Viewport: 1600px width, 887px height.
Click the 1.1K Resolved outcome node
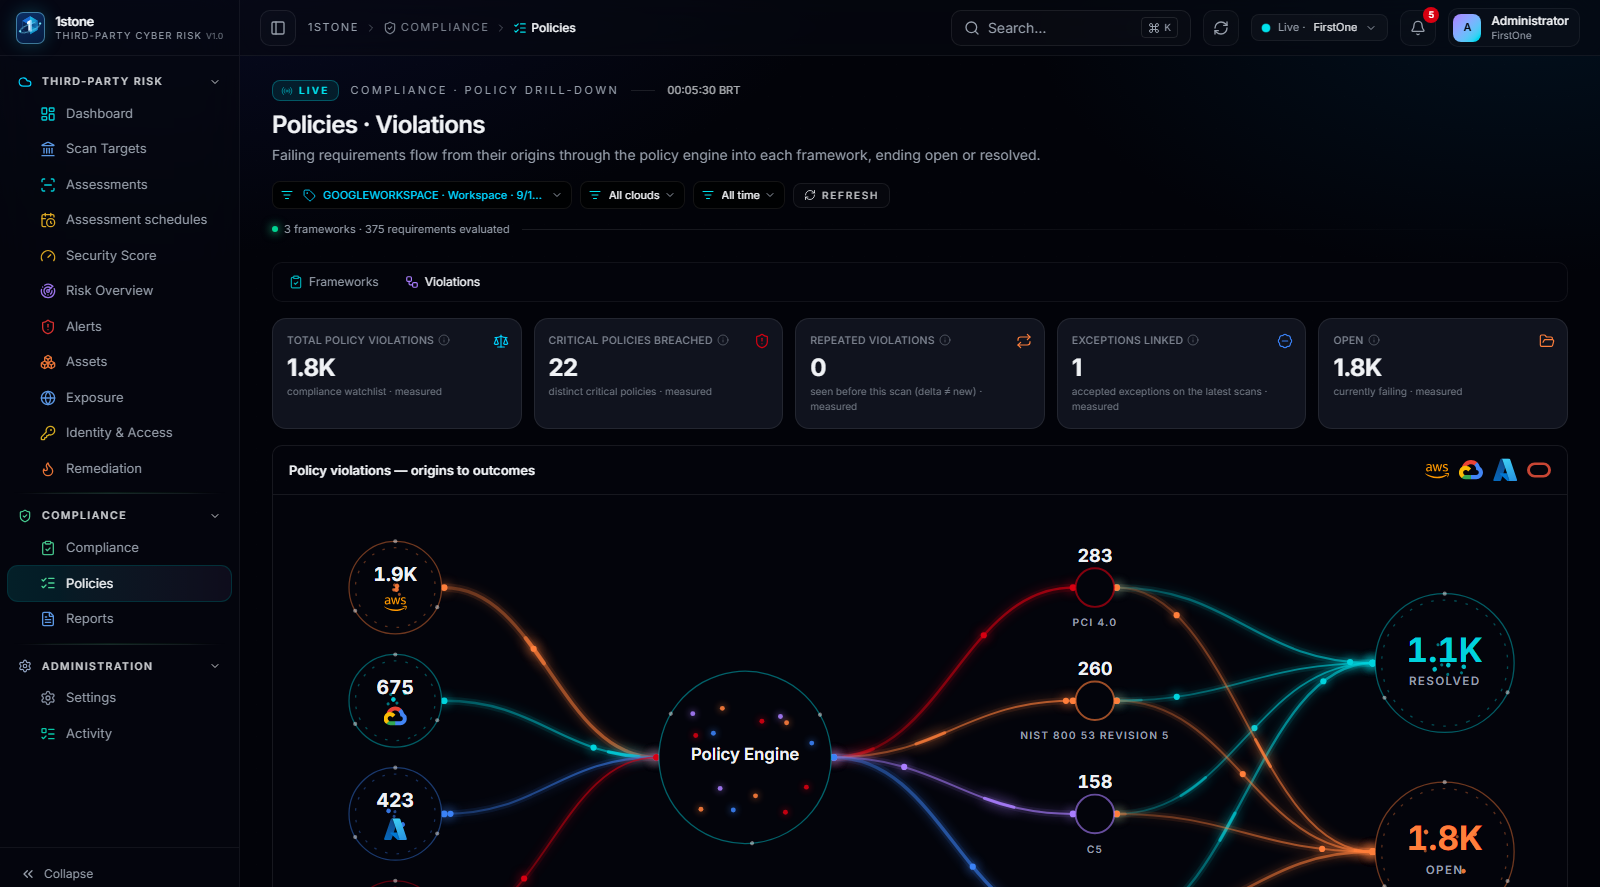pyautogui.click(x=1445, y=663)
